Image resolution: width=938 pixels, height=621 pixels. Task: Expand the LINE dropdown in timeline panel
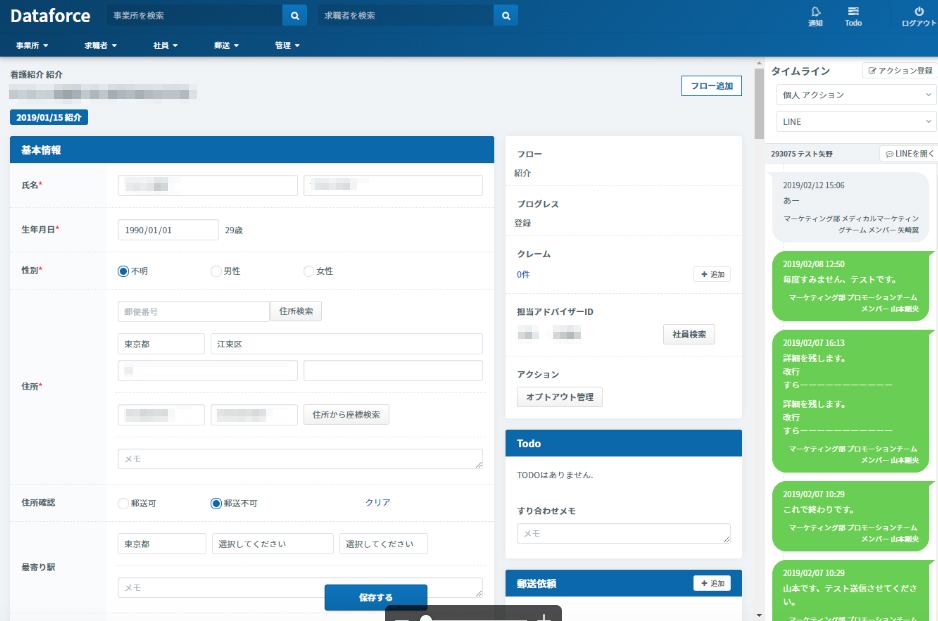tap(855, 121)
